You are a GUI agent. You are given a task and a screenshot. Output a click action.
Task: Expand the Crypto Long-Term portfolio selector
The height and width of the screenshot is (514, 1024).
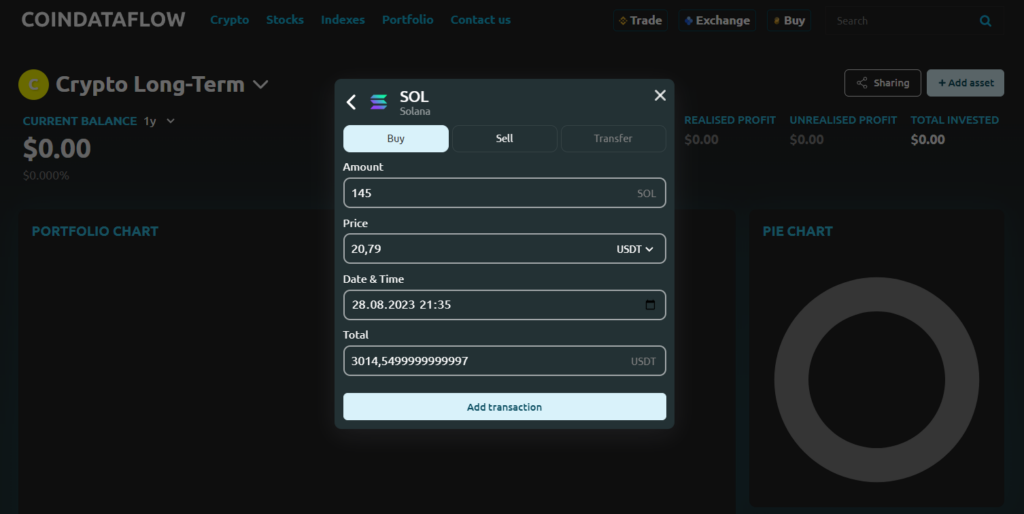[261, 84]
